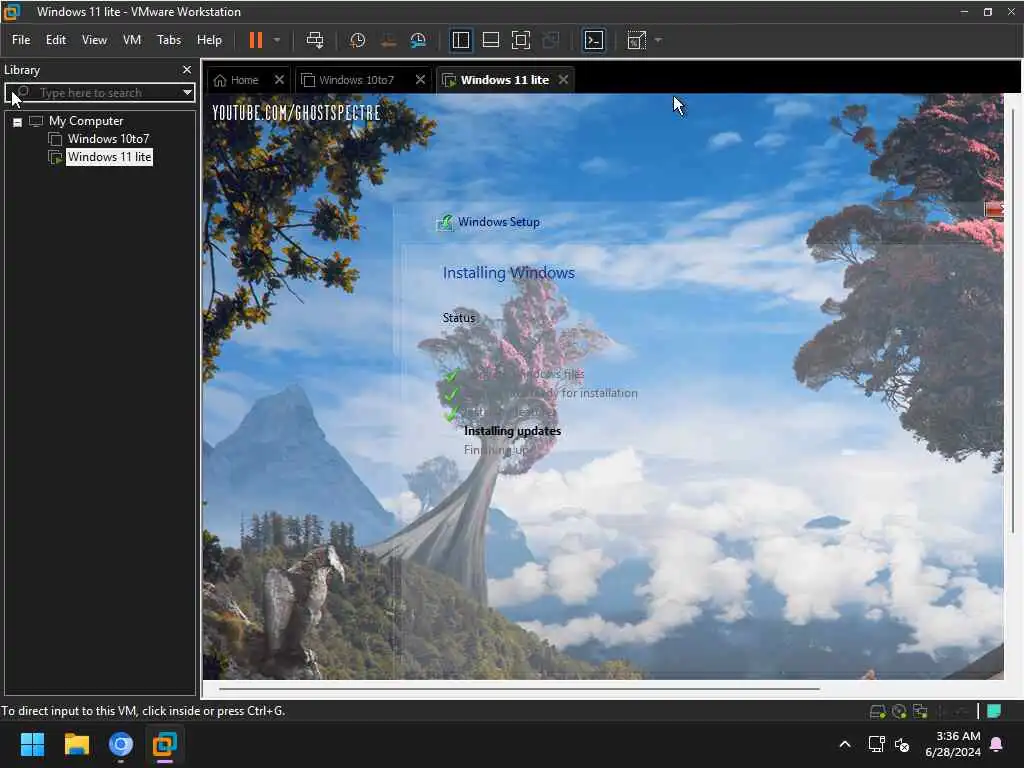The height and width of the screenshot is (768, 1024).
Task: Open the power options dropdown beside pause
Action: 277,40
